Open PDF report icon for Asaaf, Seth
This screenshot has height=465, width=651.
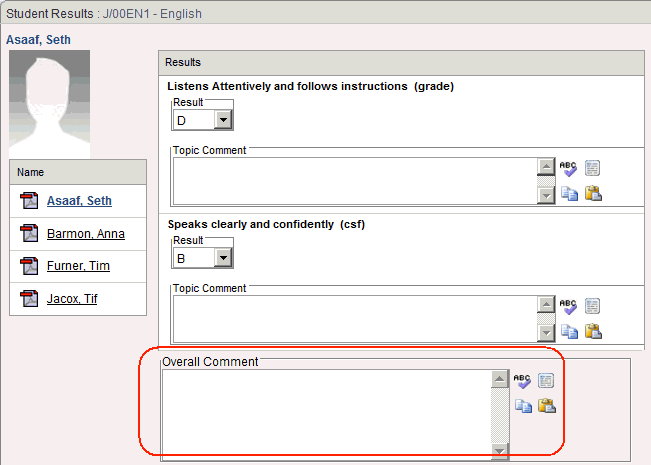(29, 201)
